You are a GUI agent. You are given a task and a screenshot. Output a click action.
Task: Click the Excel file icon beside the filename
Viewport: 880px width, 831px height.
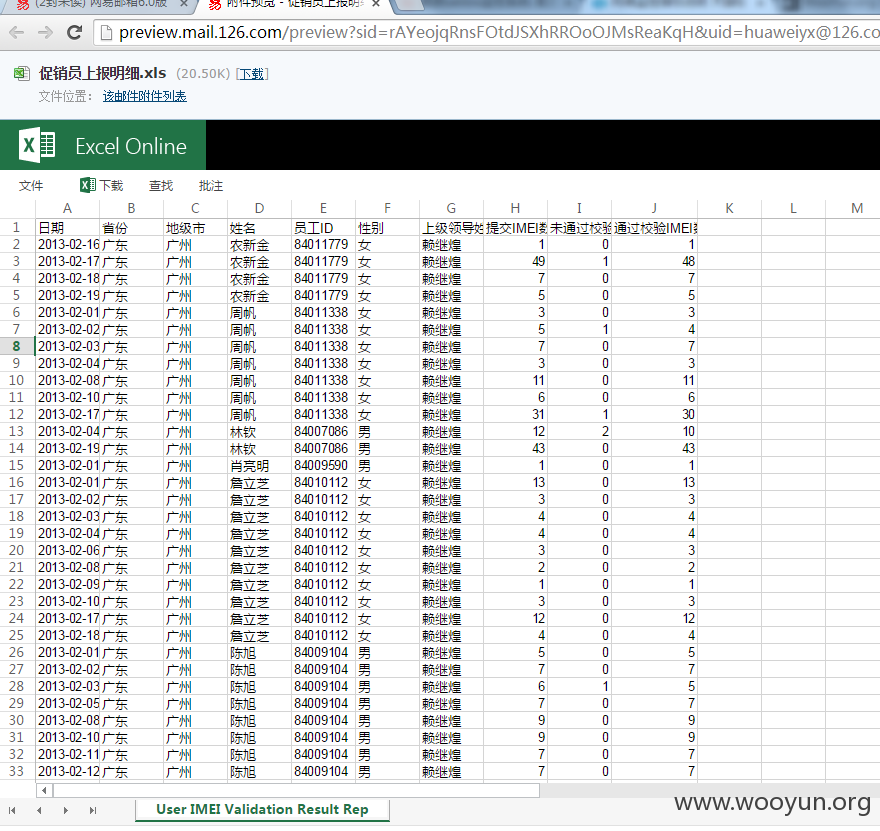click(x=21, y=74)
